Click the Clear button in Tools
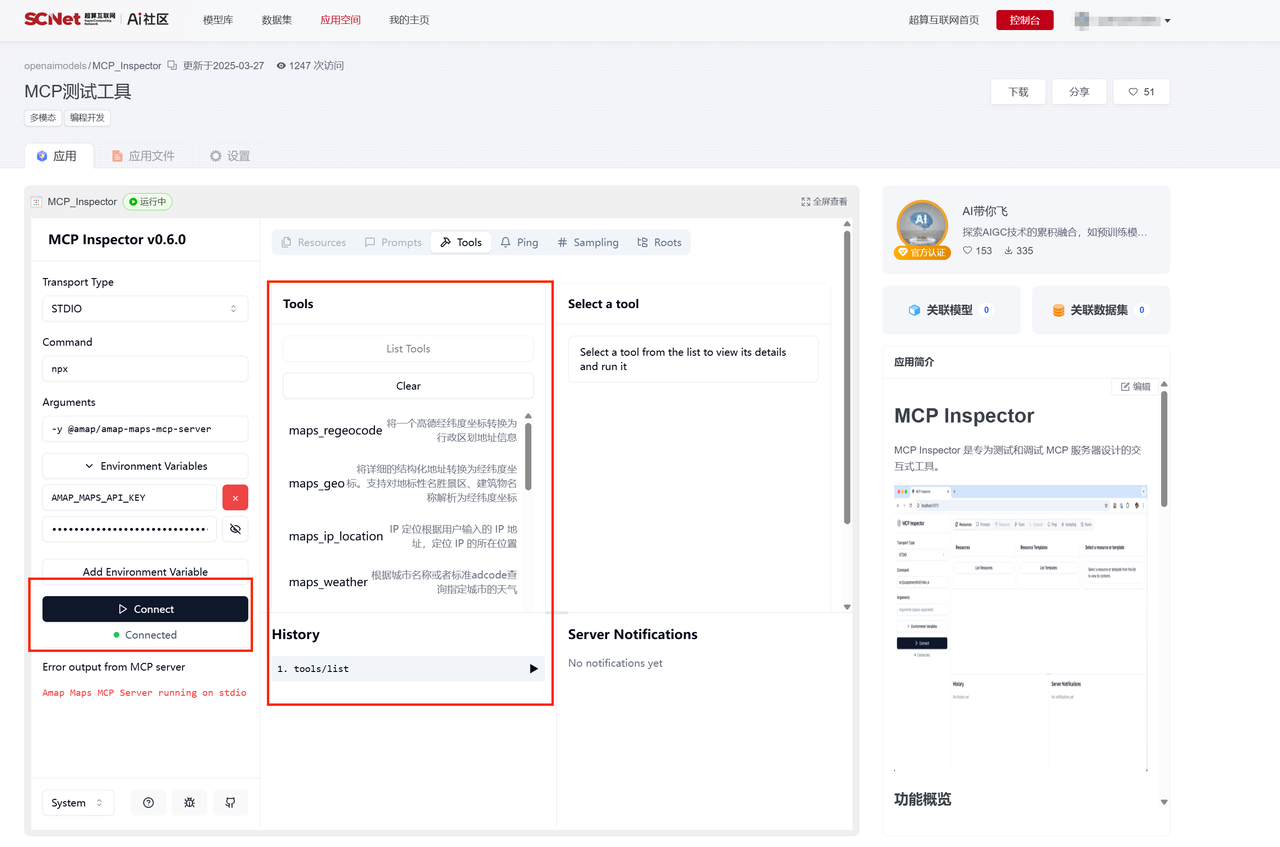 [408, 386]
